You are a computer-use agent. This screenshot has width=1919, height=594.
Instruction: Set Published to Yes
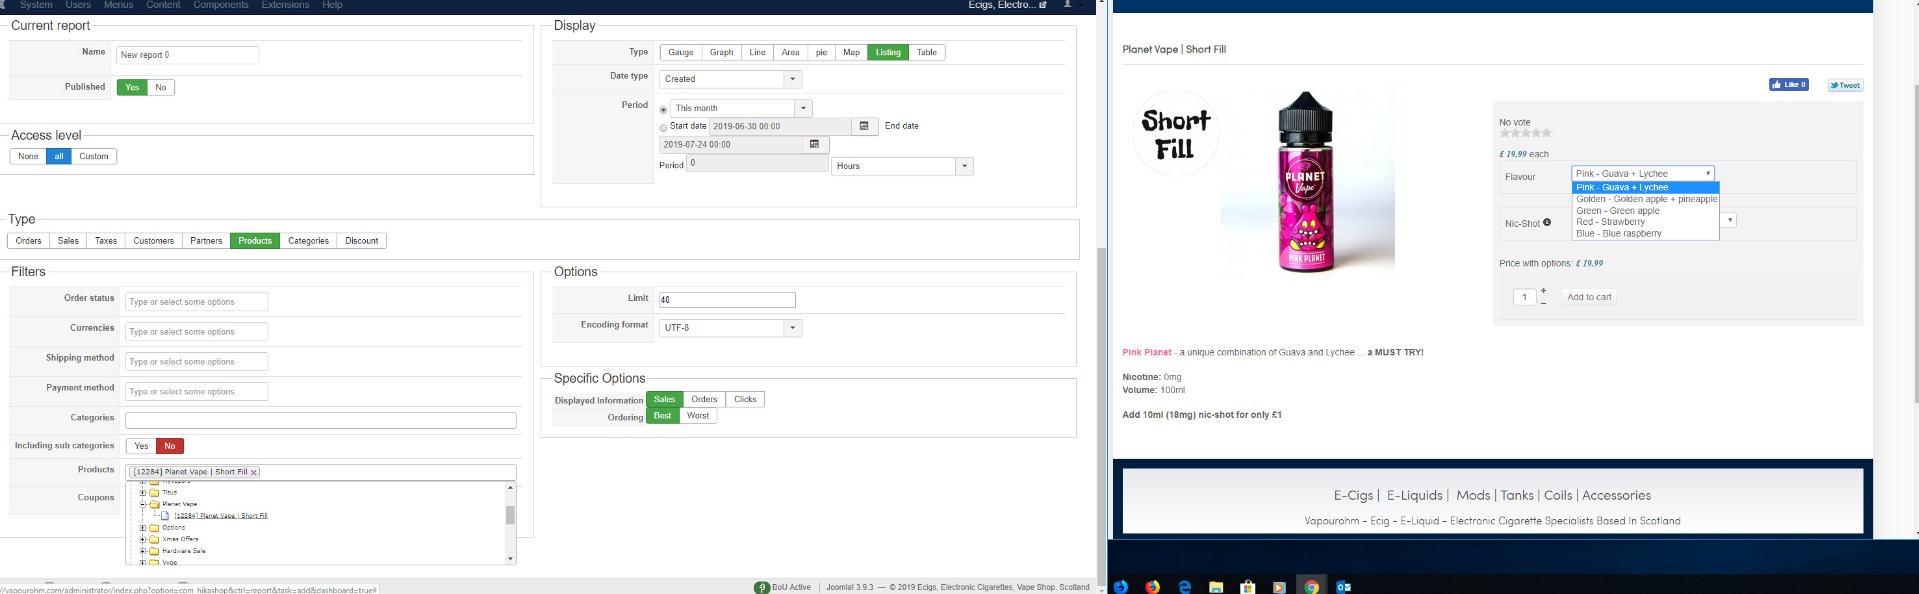click(132, 87)
